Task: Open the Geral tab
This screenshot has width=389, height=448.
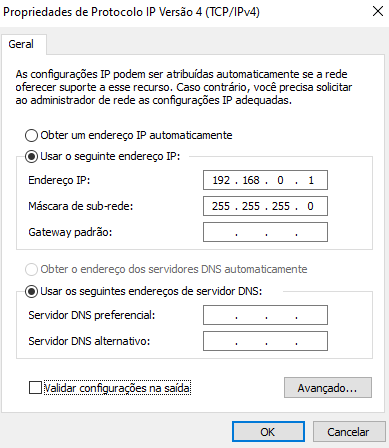Action: coord(21,44)
